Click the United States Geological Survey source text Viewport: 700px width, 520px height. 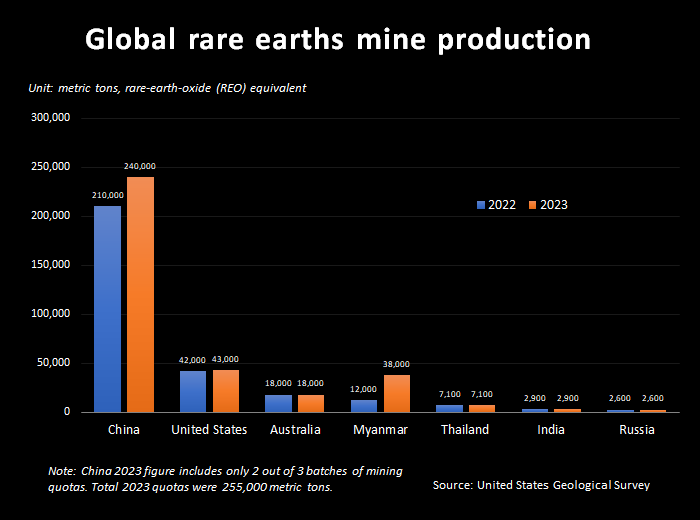click(541, 485)
